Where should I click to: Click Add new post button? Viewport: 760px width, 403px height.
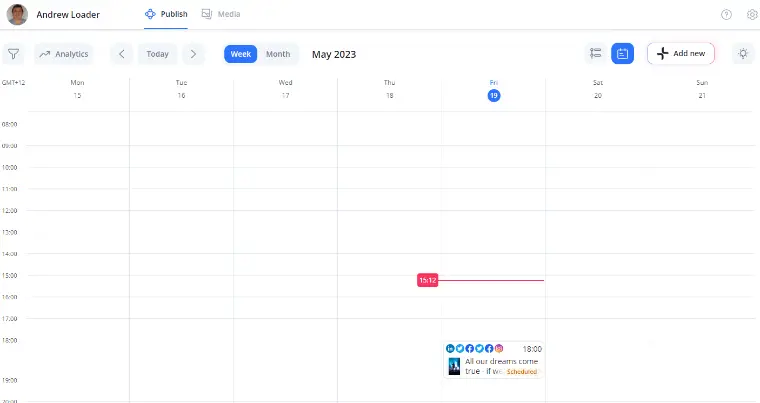(x=680, y=54)
